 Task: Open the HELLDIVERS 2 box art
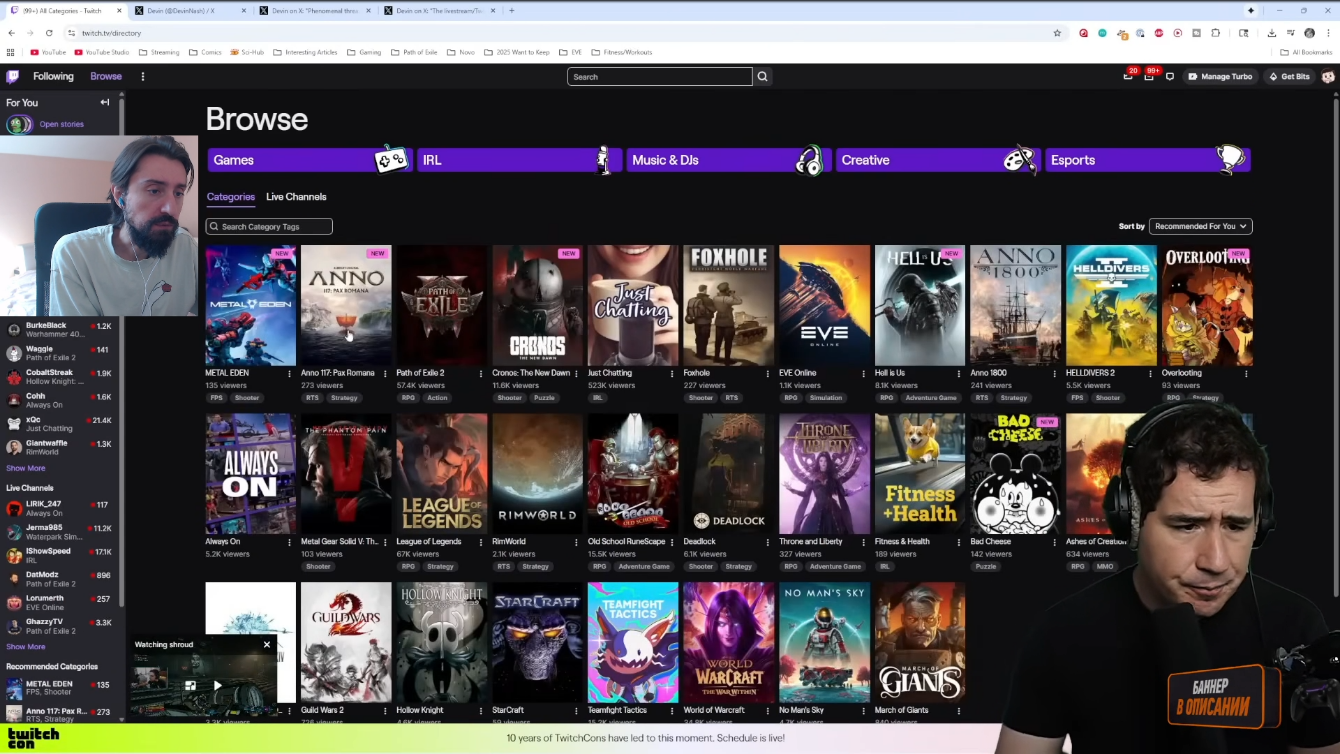tap(1111, 305)
